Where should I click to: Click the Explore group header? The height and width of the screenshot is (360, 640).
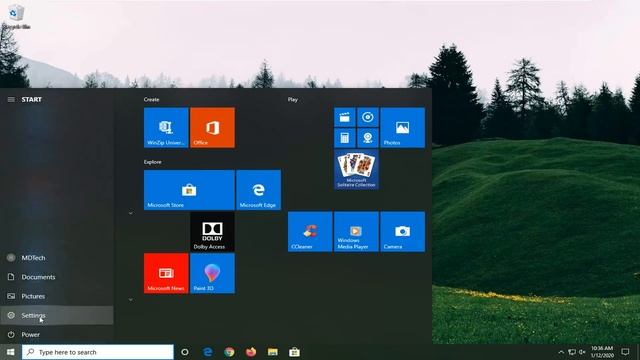tap(152, 162)
